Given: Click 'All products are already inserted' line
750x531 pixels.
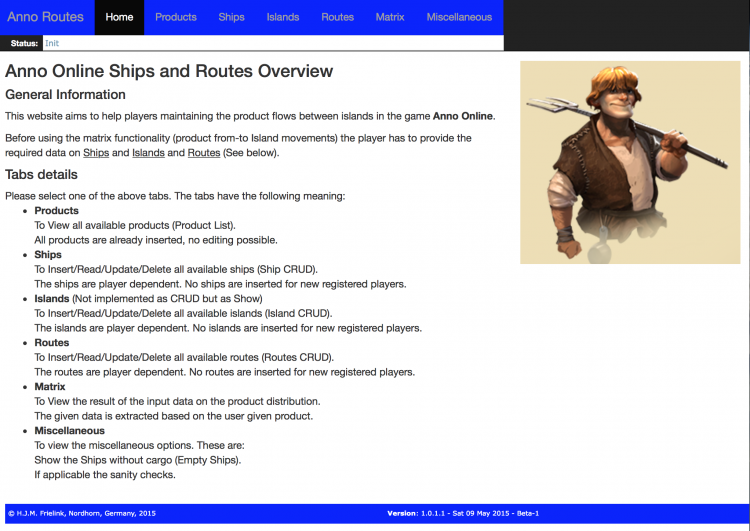Looking at the screenshot, I should click(x=156, y=240).
